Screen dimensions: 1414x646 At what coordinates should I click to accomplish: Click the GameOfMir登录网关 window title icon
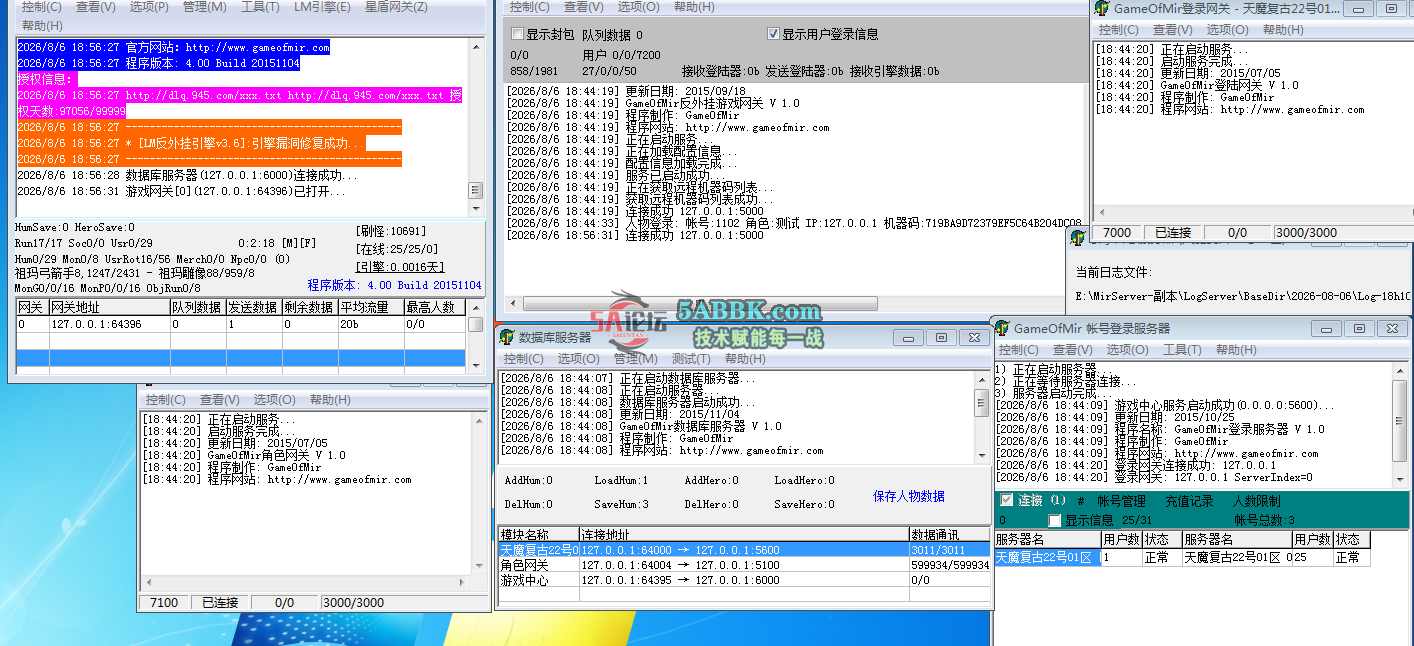[1102, 8]
